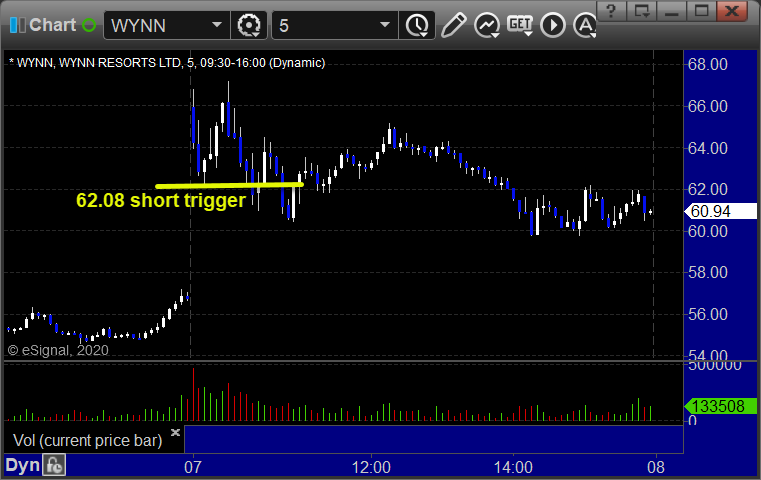
Task: Click the bar replay play button
Action: 553,25
